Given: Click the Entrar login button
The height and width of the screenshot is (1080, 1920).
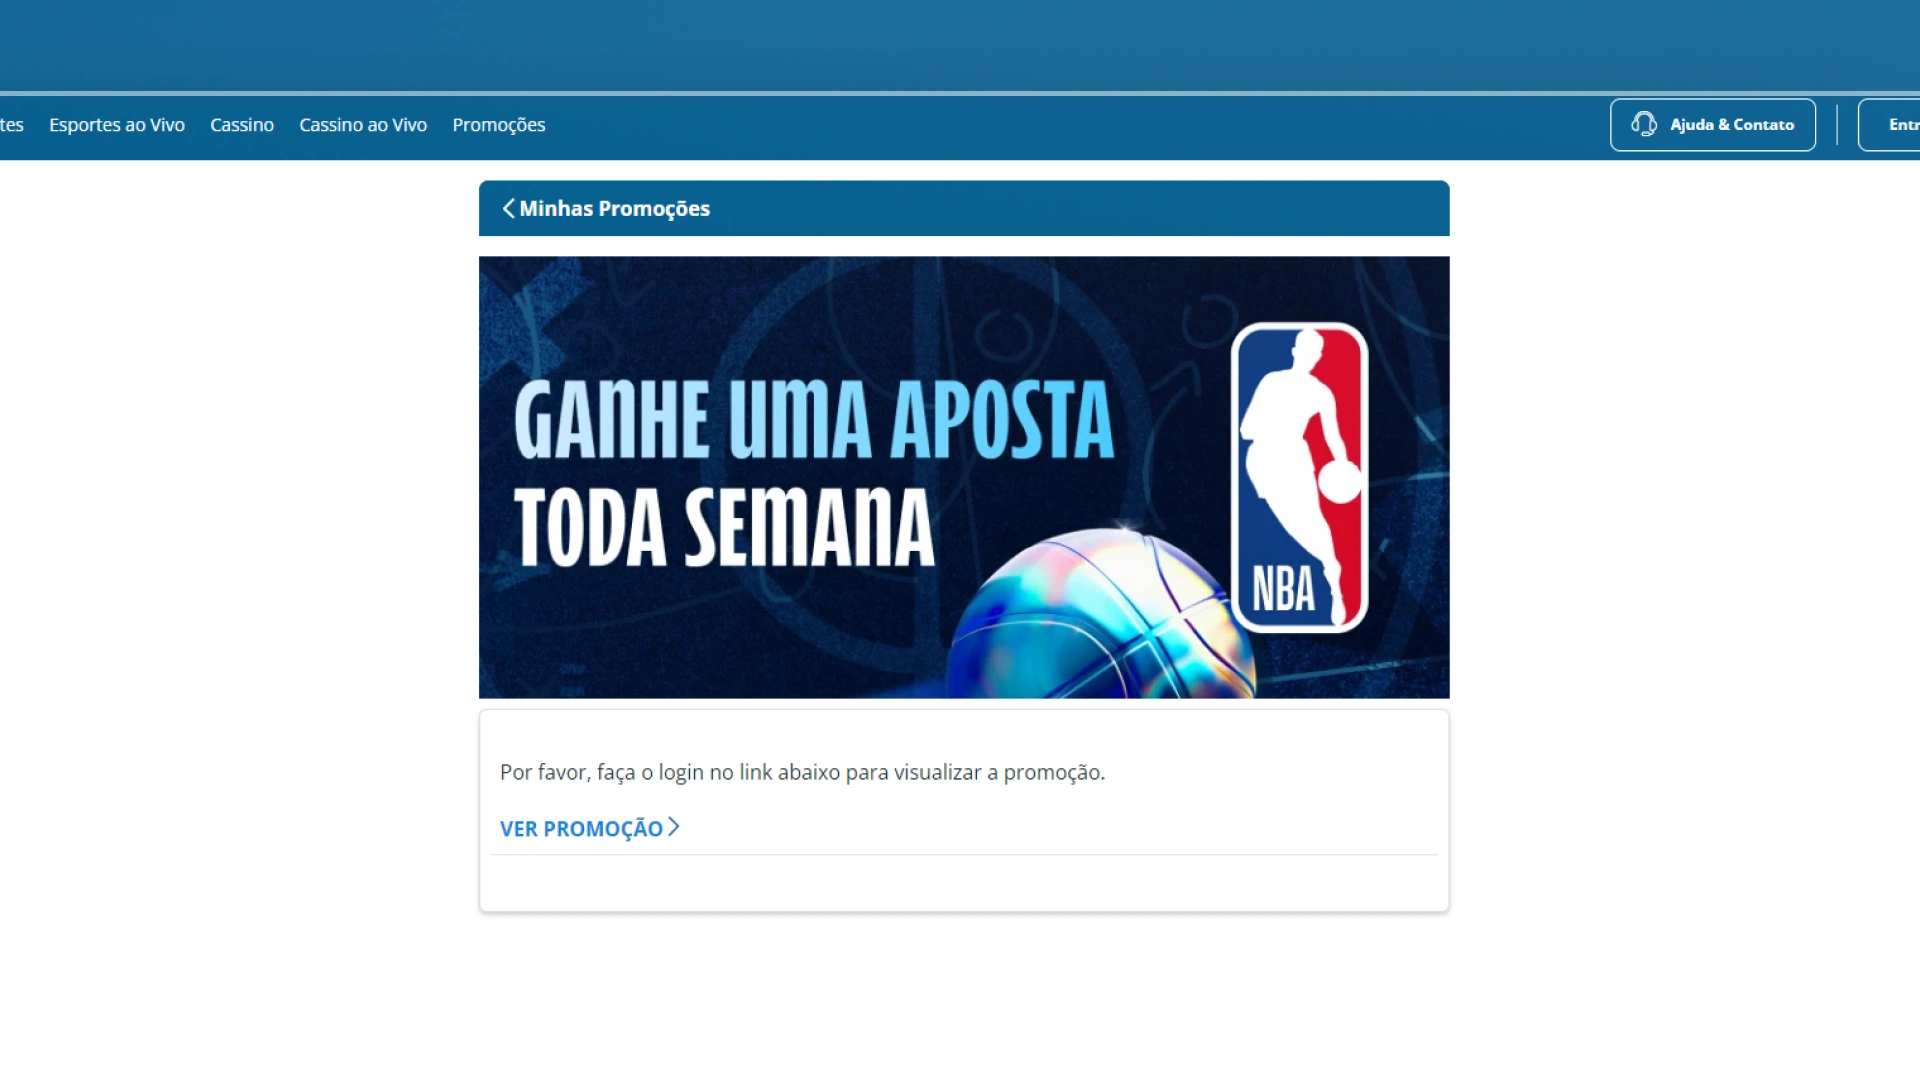Looking at the screenshot, I should pos(1900,124).
